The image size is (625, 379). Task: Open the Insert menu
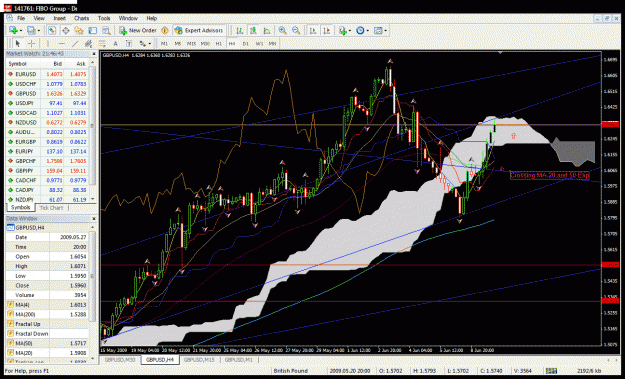[59, 18]
